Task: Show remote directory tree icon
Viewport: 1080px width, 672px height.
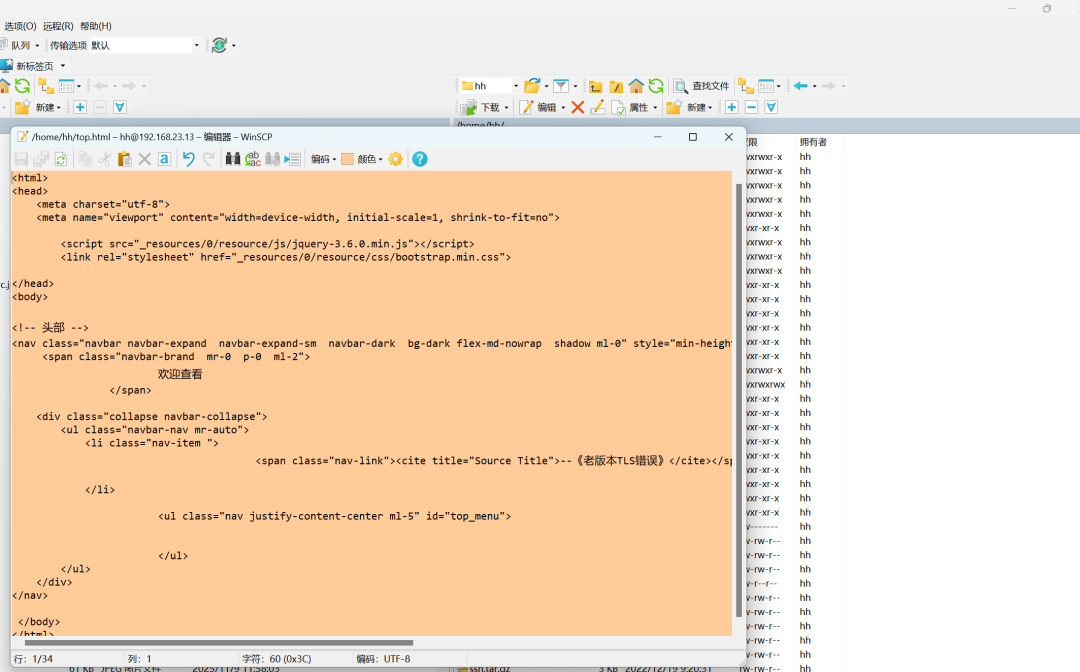Action: tap(746, 86)
